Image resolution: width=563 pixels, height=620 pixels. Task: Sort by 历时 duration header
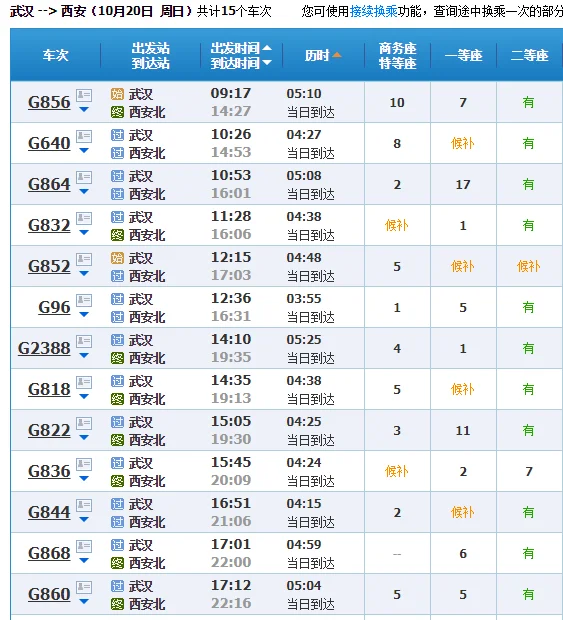pyautogui.click(x=323, y=55)
